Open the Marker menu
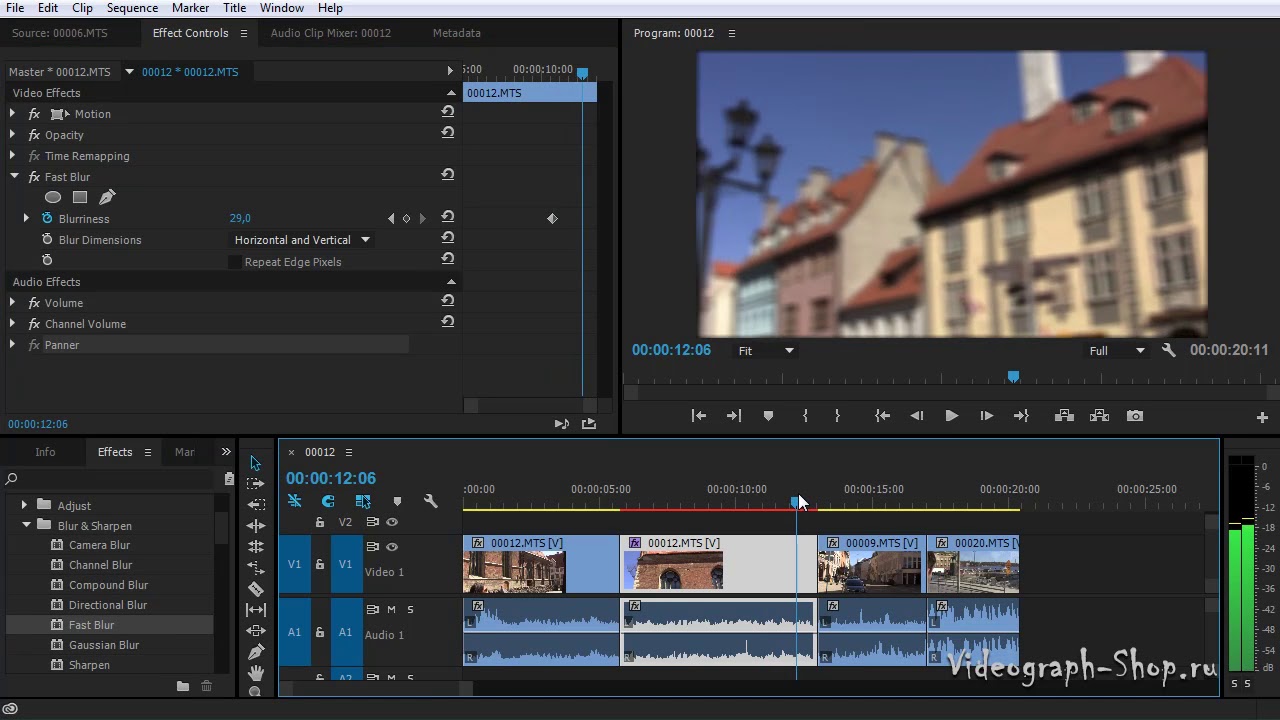Image resolution: width=1280 pixels, height=720 pixels. click(x=190, y=8)
